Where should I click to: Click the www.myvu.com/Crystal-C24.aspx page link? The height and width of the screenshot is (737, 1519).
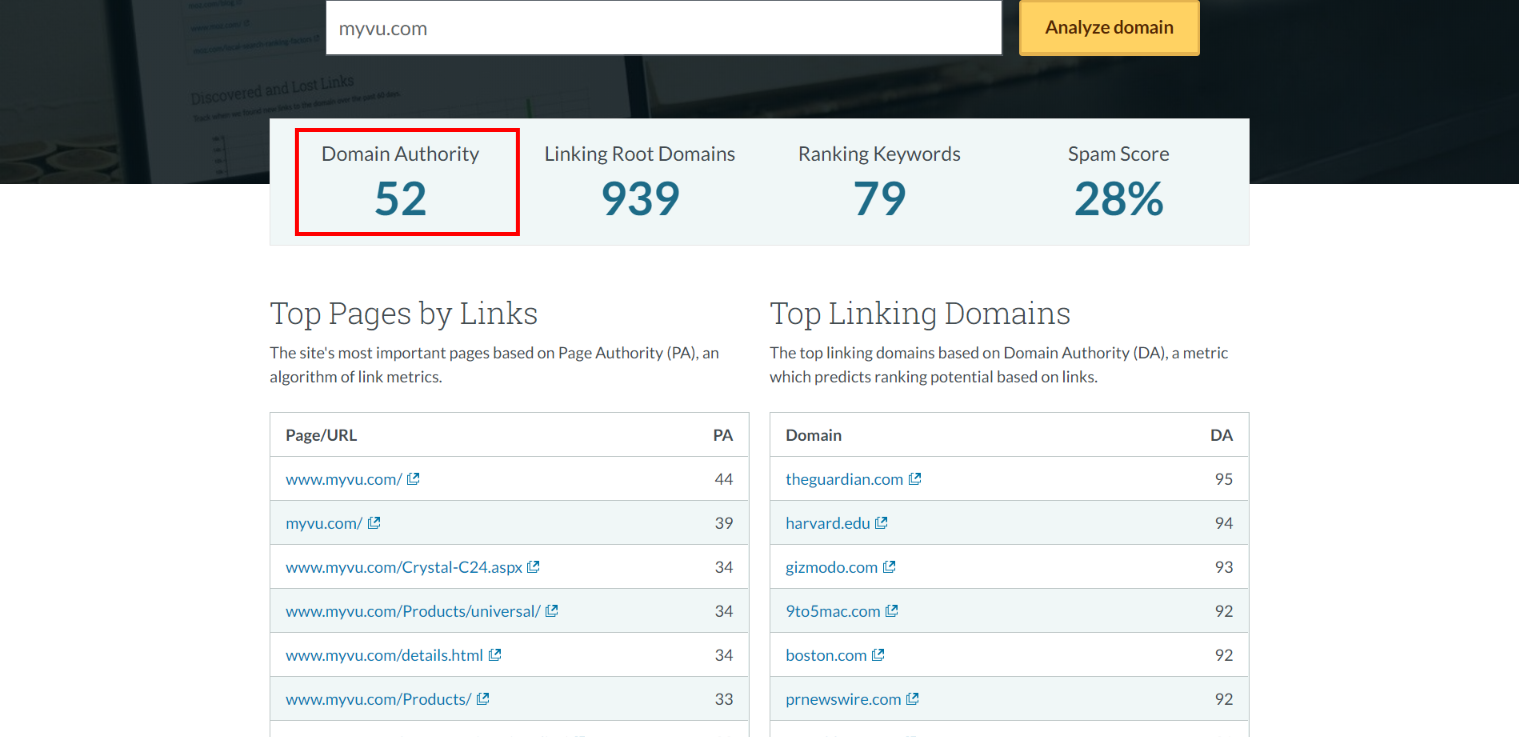tap(404, 567)
